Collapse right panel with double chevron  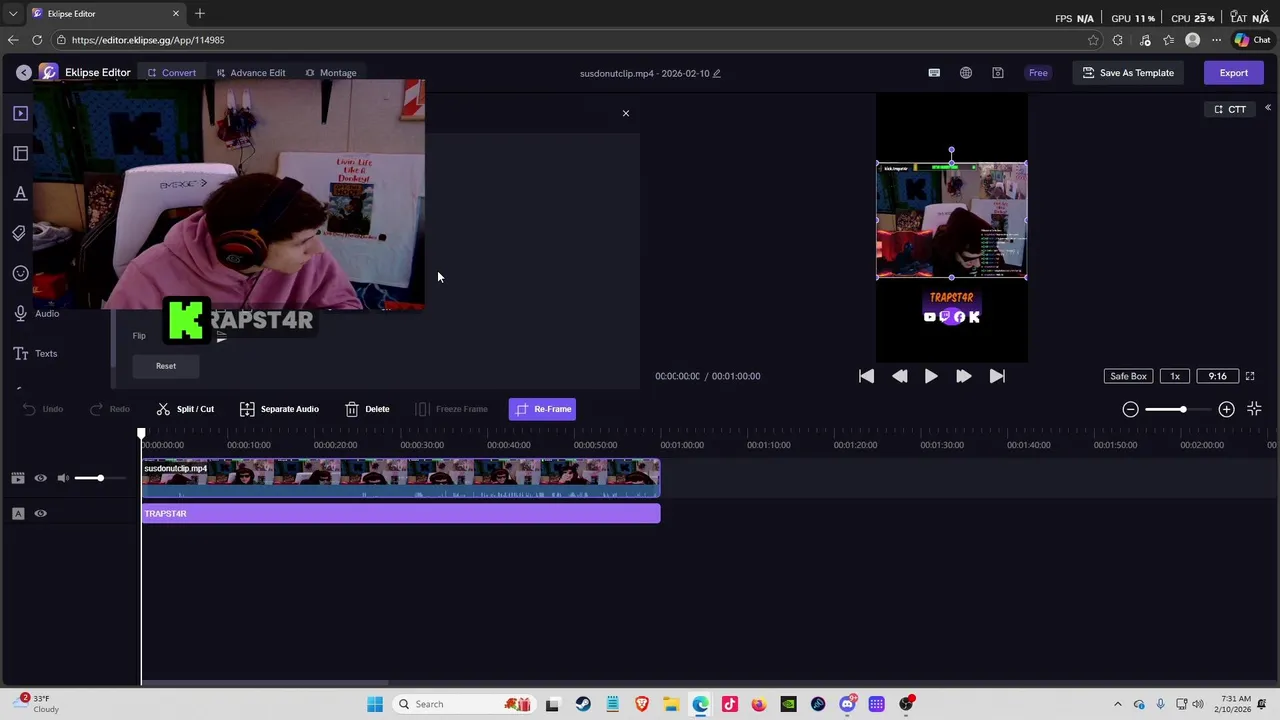pos(1267,108)
